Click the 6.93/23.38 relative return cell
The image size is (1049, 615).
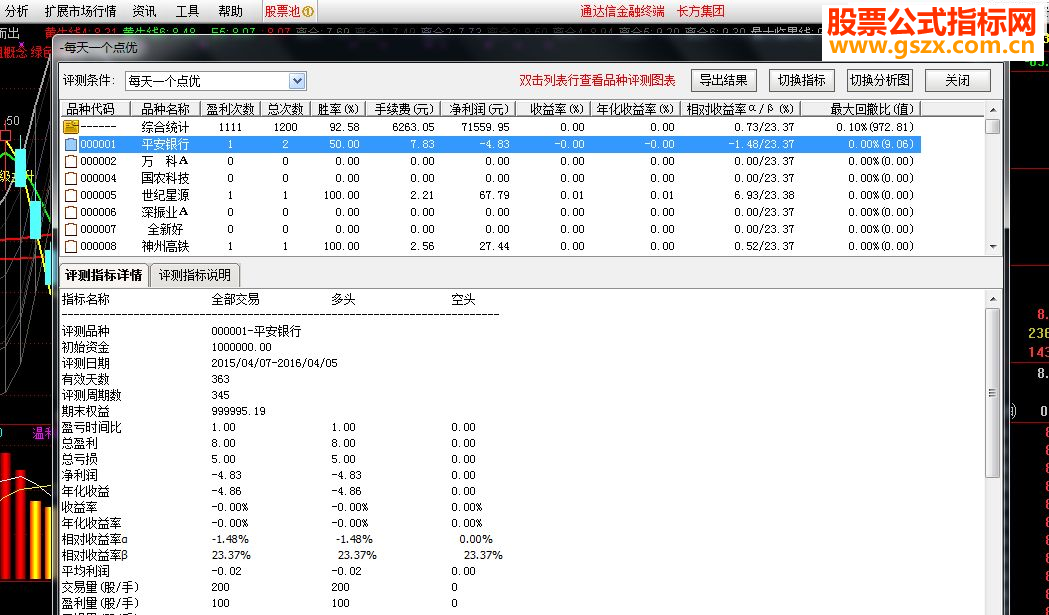tap(764, 195)
